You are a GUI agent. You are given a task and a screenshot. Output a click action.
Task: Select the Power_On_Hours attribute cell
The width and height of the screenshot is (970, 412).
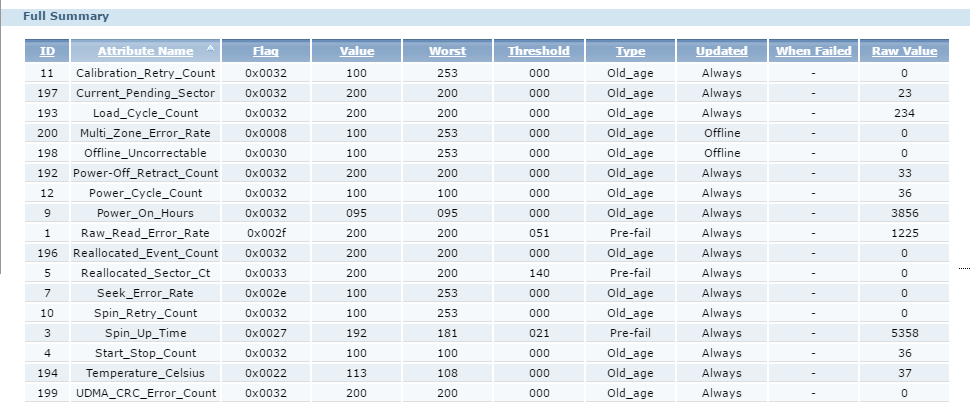click(x=146, y=213)
